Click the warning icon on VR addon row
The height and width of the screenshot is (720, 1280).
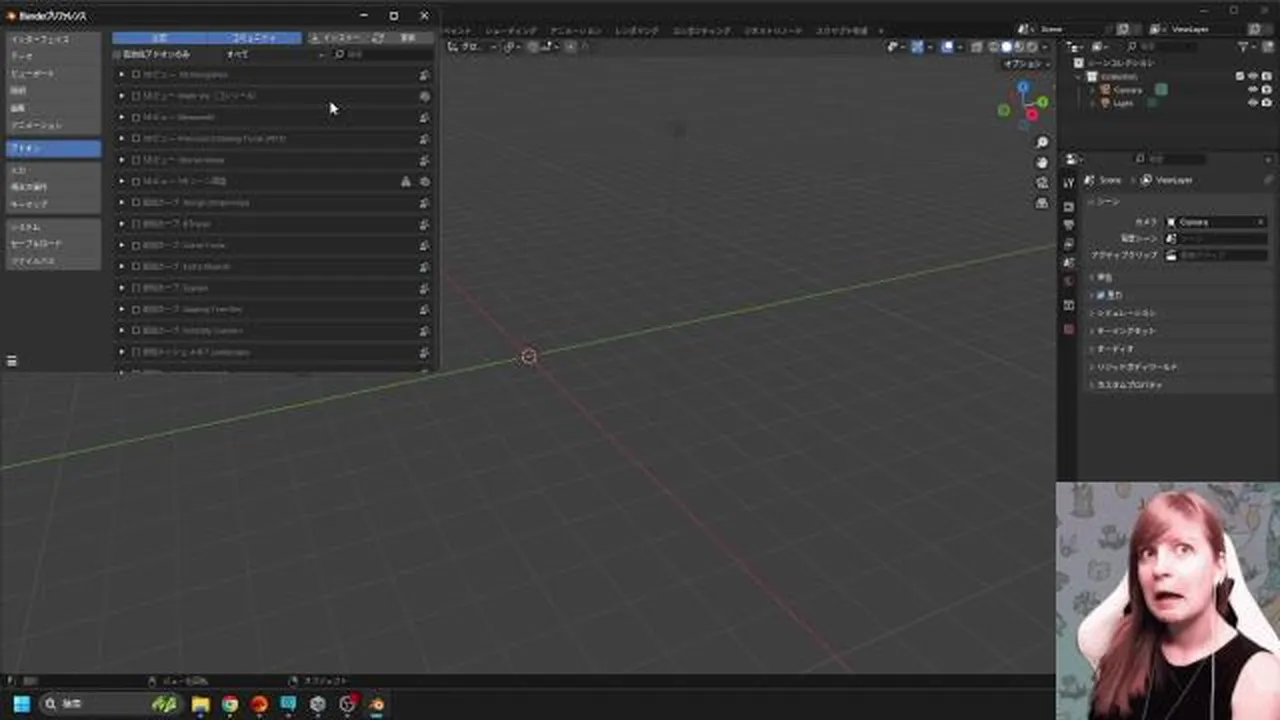click(405, 181)
